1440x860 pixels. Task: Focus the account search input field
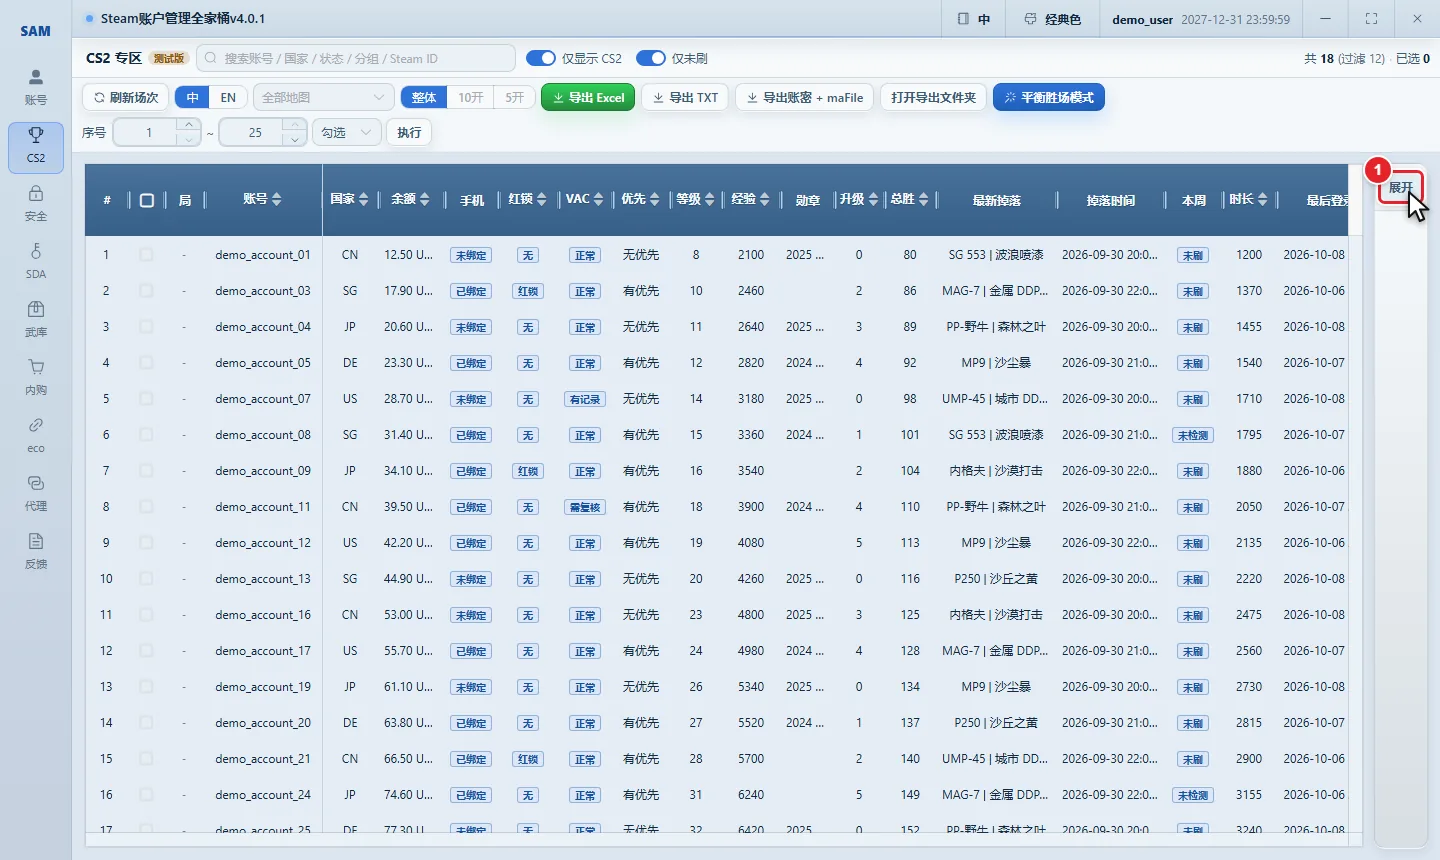pyautogui.click(x=356, y=58)
